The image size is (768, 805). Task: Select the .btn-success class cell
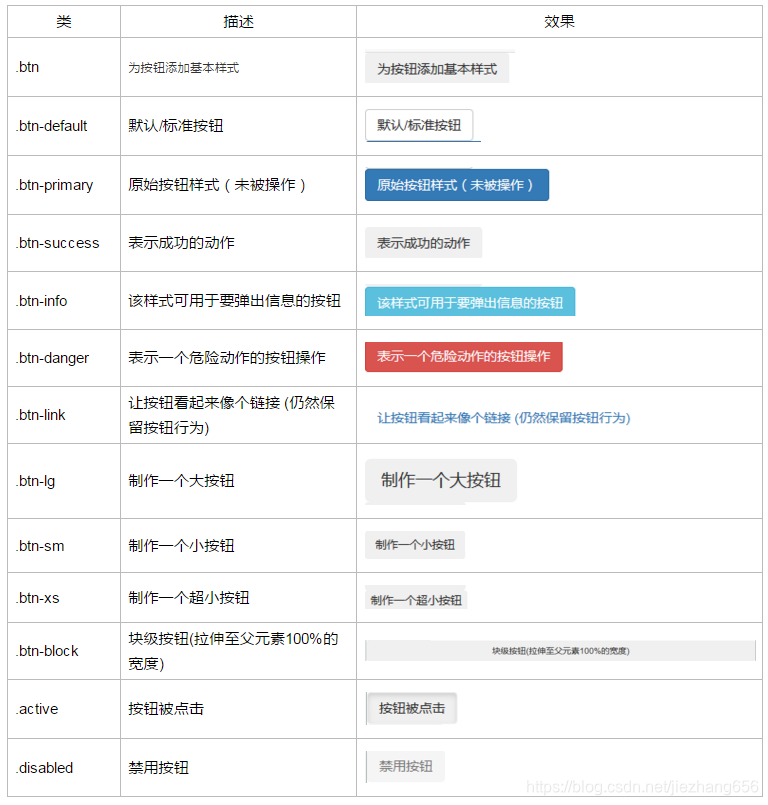(64, 243)
